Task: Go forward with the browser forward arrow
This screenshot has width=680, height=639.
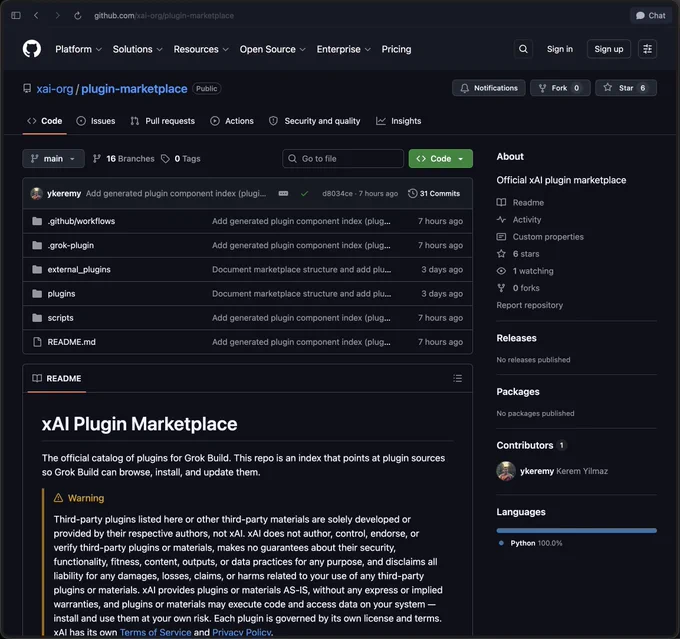Action: point(57,16)
